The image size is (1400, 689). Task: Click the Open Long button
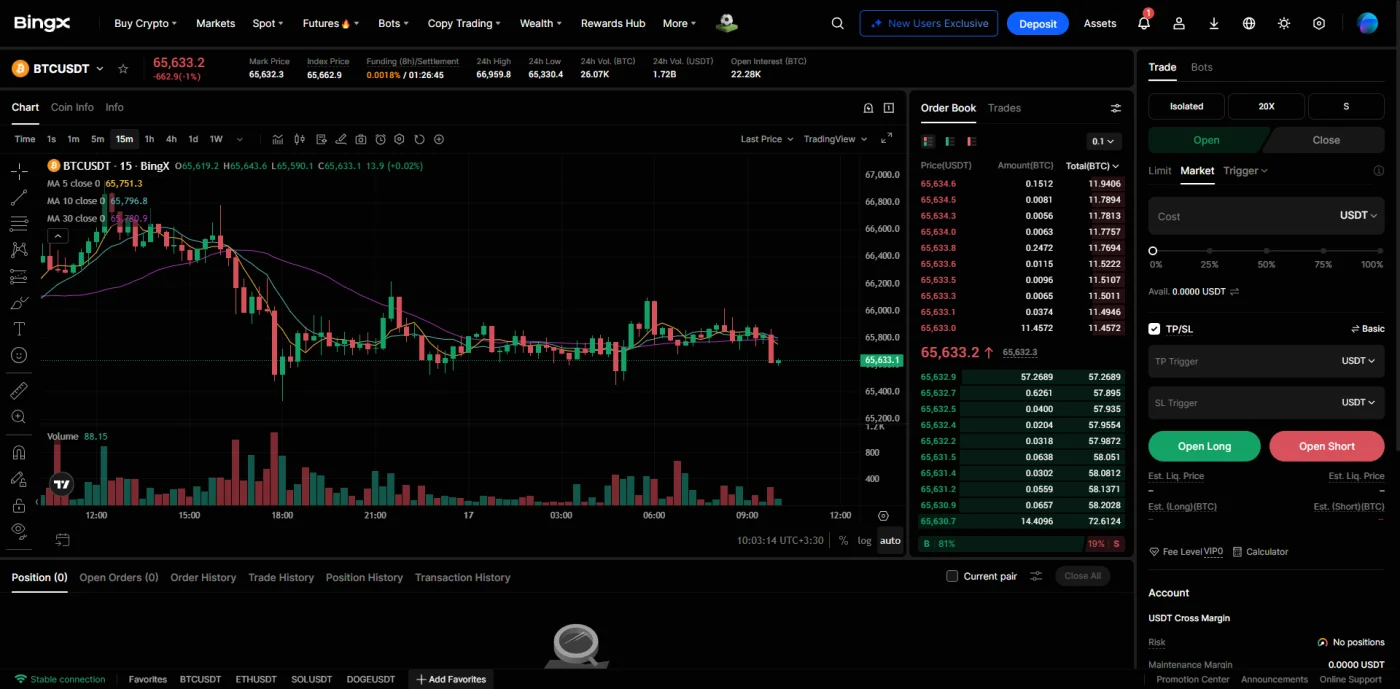tap(1204, 446)
